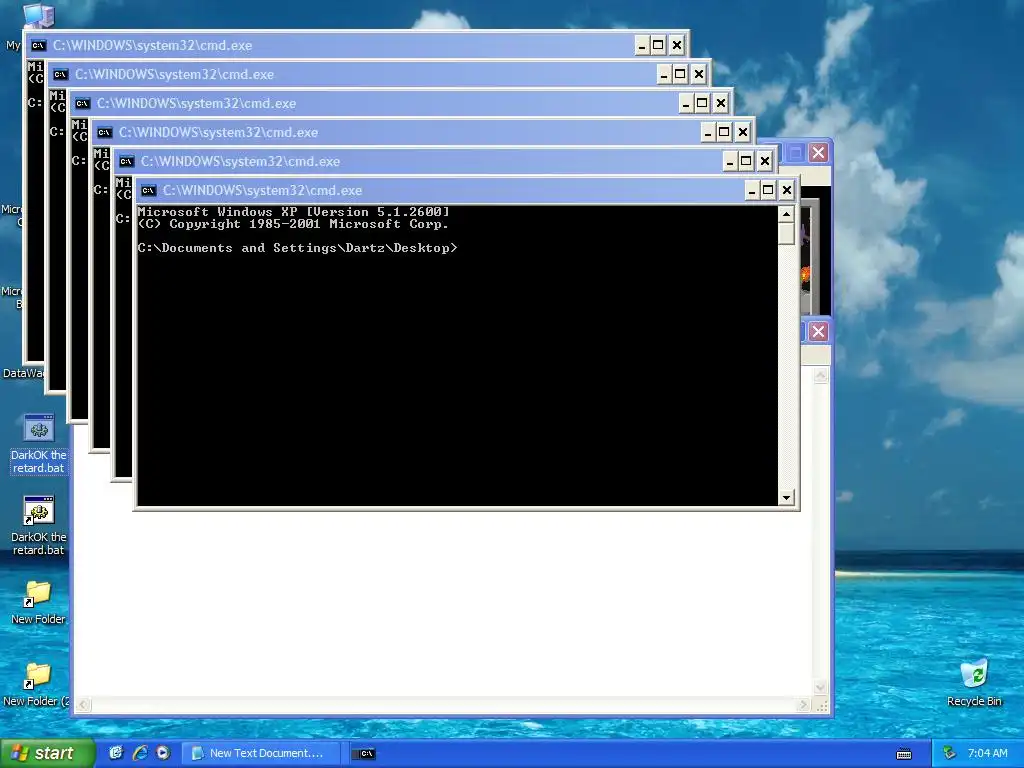Click cmd icon of fourth cmd window from back
The height and width of the screenshot is (768, 1024).
click(x=104, y=133)
